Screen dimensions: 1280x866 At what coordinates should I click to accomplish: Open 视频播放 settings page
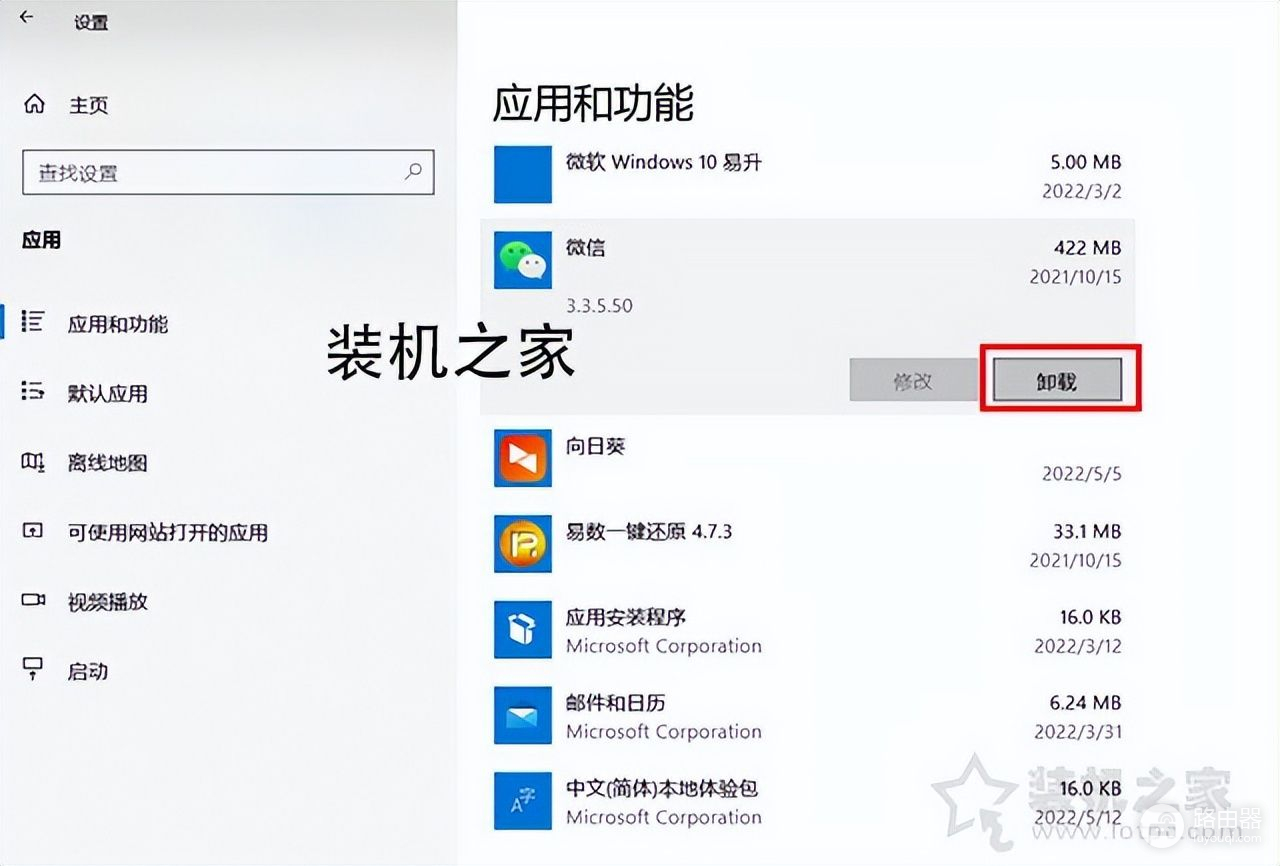click(107, 602)
